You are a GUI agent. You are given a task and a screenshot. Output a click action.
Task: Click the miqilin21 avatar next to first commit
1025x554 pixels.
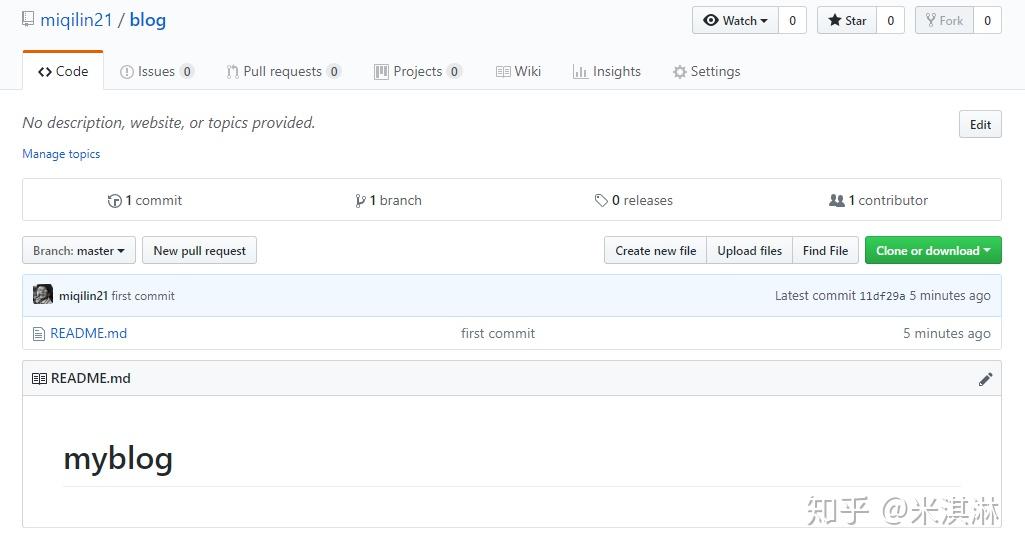point(43,295)
